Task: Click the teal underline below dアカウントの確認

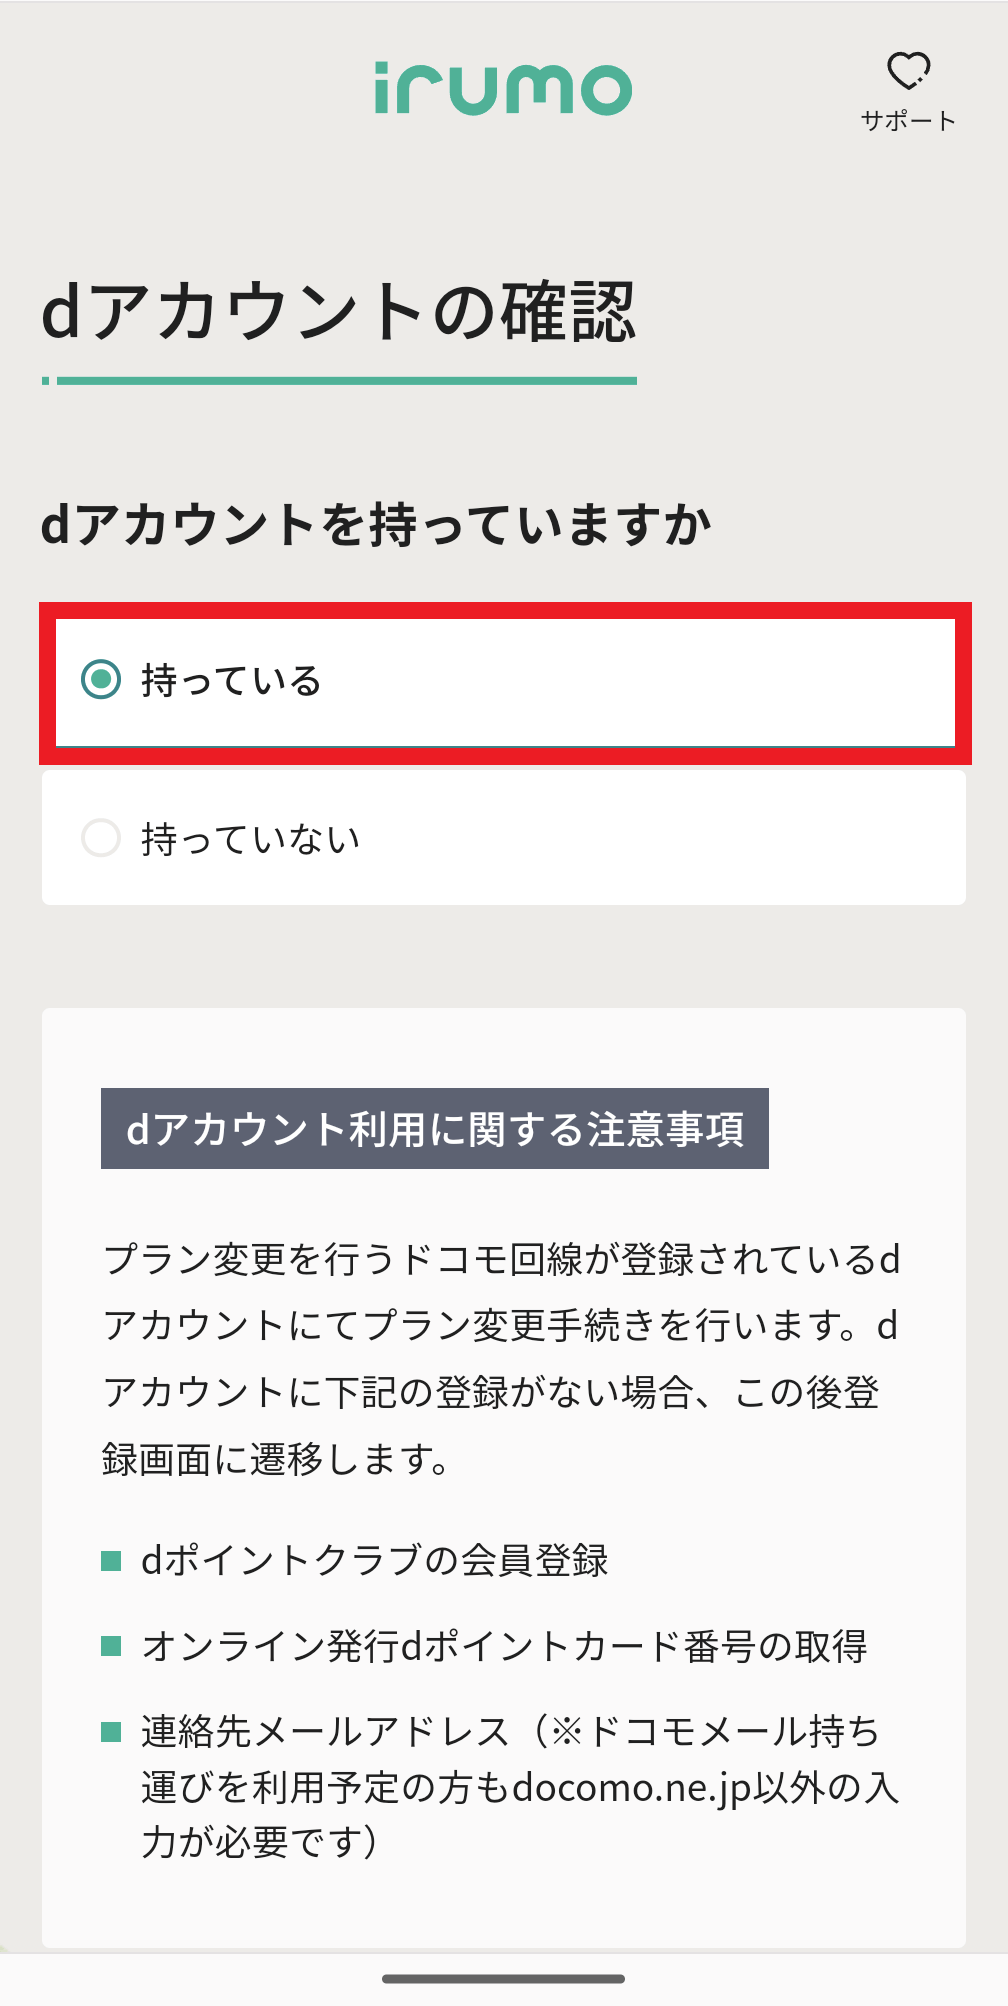Action: pos(340,381)
